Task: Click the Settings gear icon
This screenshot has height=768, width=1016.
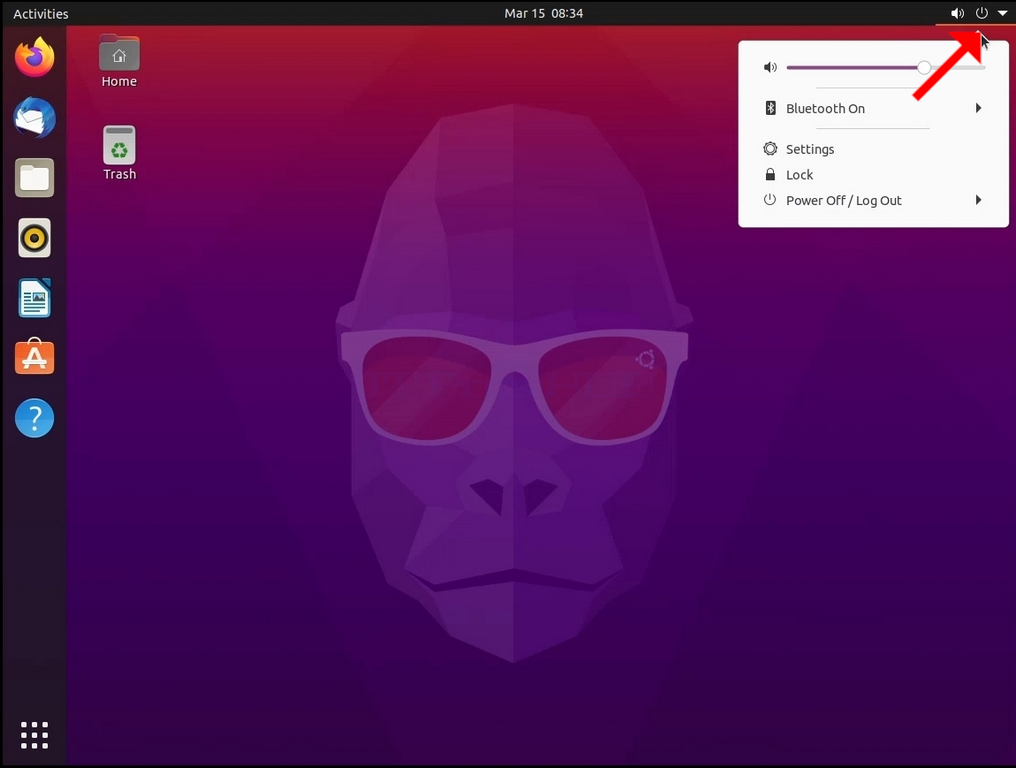Action: coord(770,148)
